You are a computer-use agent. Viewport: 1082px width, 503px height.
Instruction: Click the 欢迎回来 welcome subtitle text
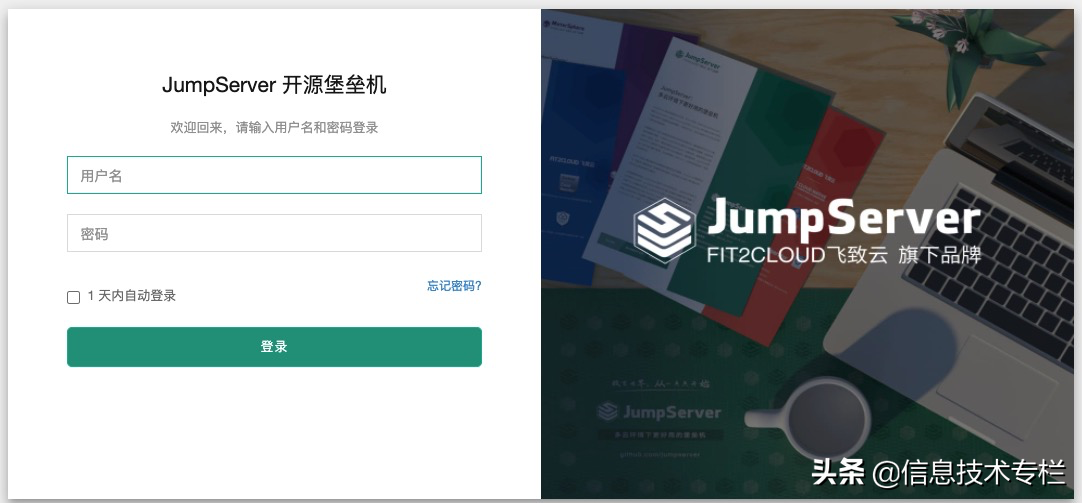tap(274, 128)
